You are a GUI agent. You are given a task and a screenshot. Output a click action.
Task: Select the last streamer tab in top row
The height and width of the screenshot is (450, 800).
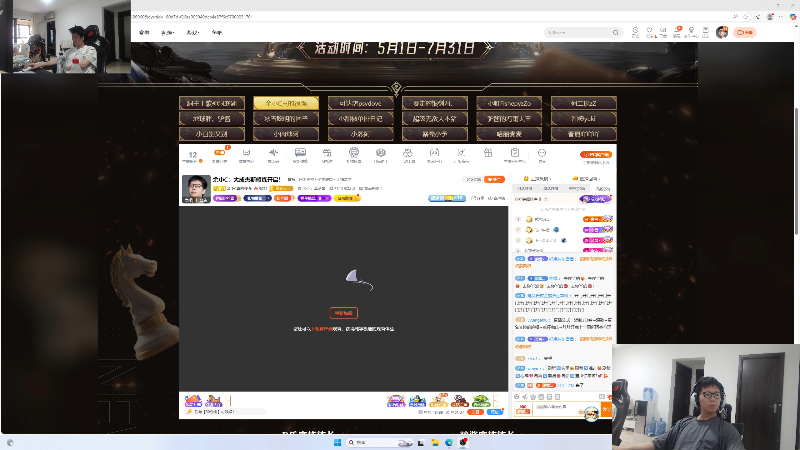pos(584,103)
